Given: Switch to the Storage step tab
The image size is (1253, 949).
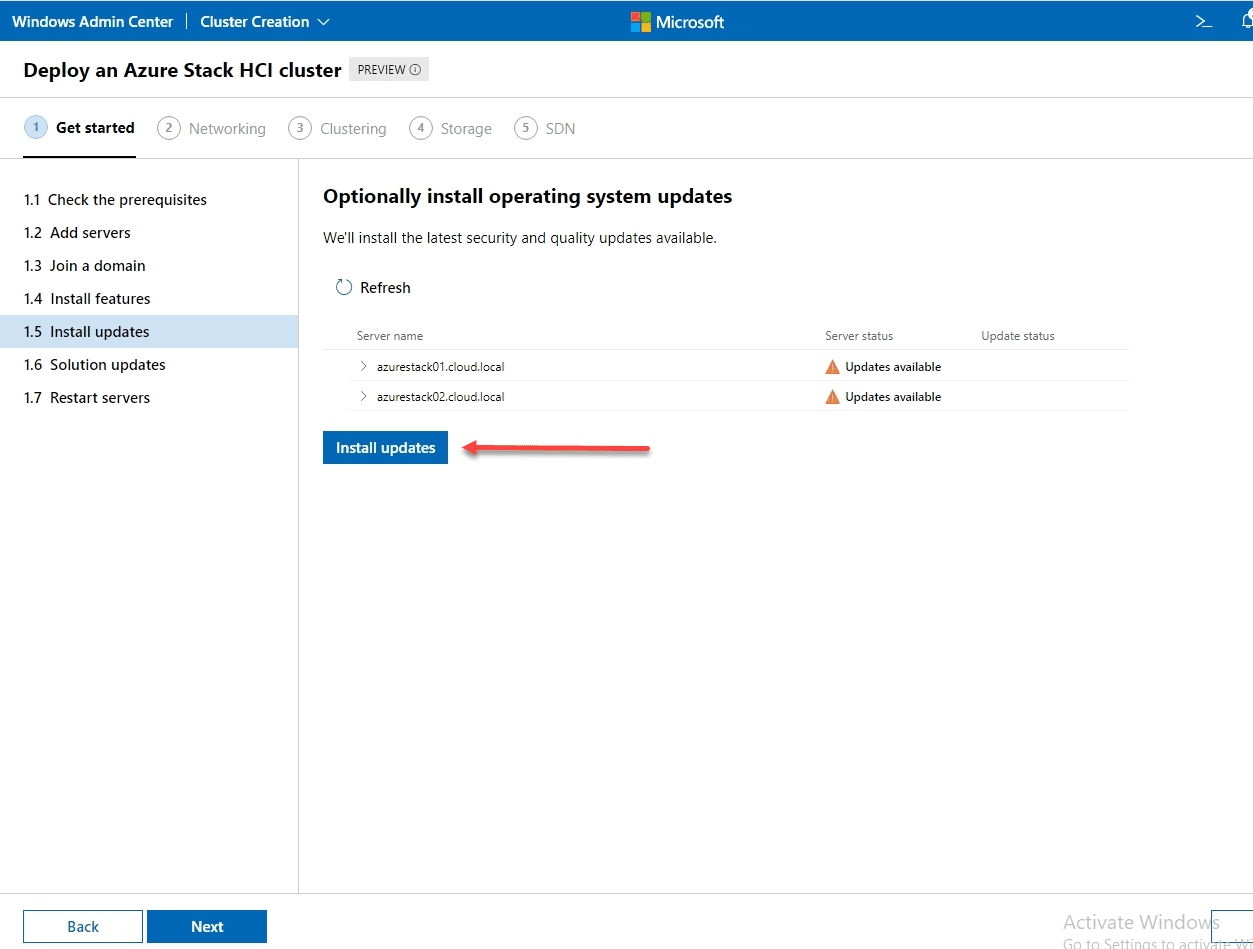Looking at the screenshot, I should click(x=451, y=128).
